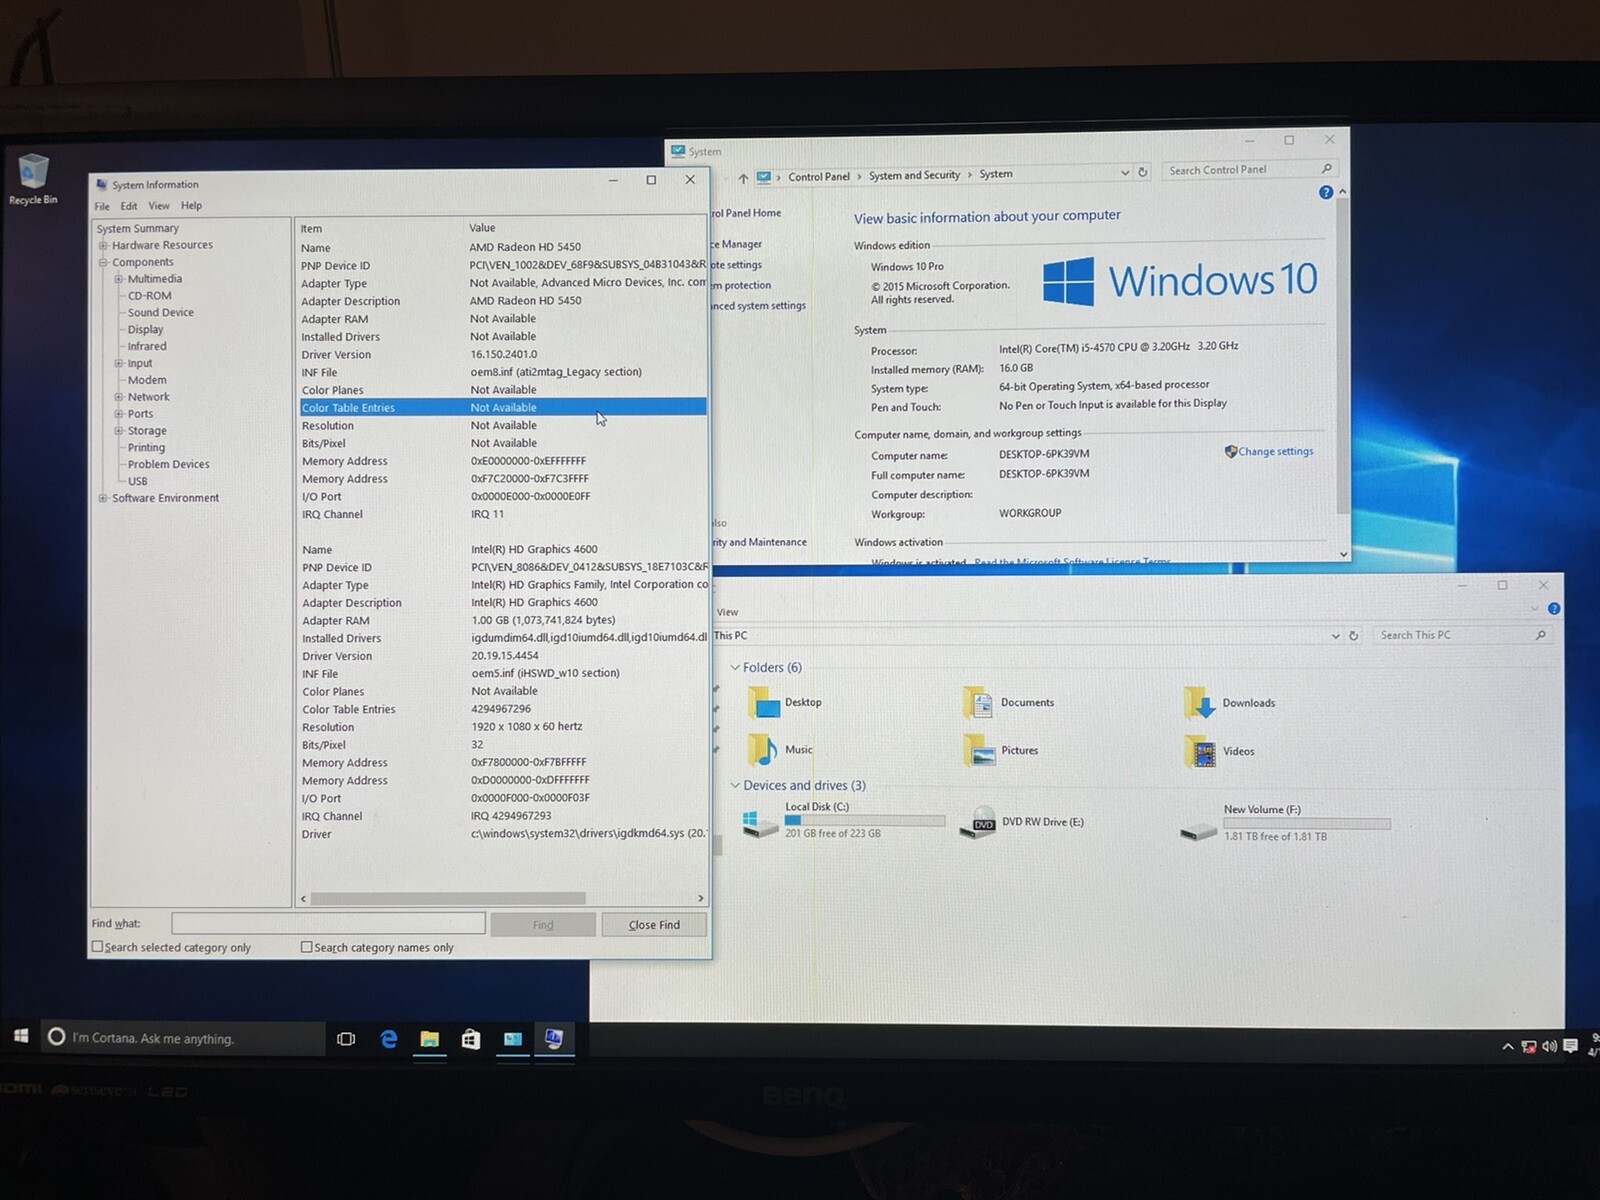Click the up arrow in System window
This screenshot has height=1200, width=1600.
click(x=743, y=178)
